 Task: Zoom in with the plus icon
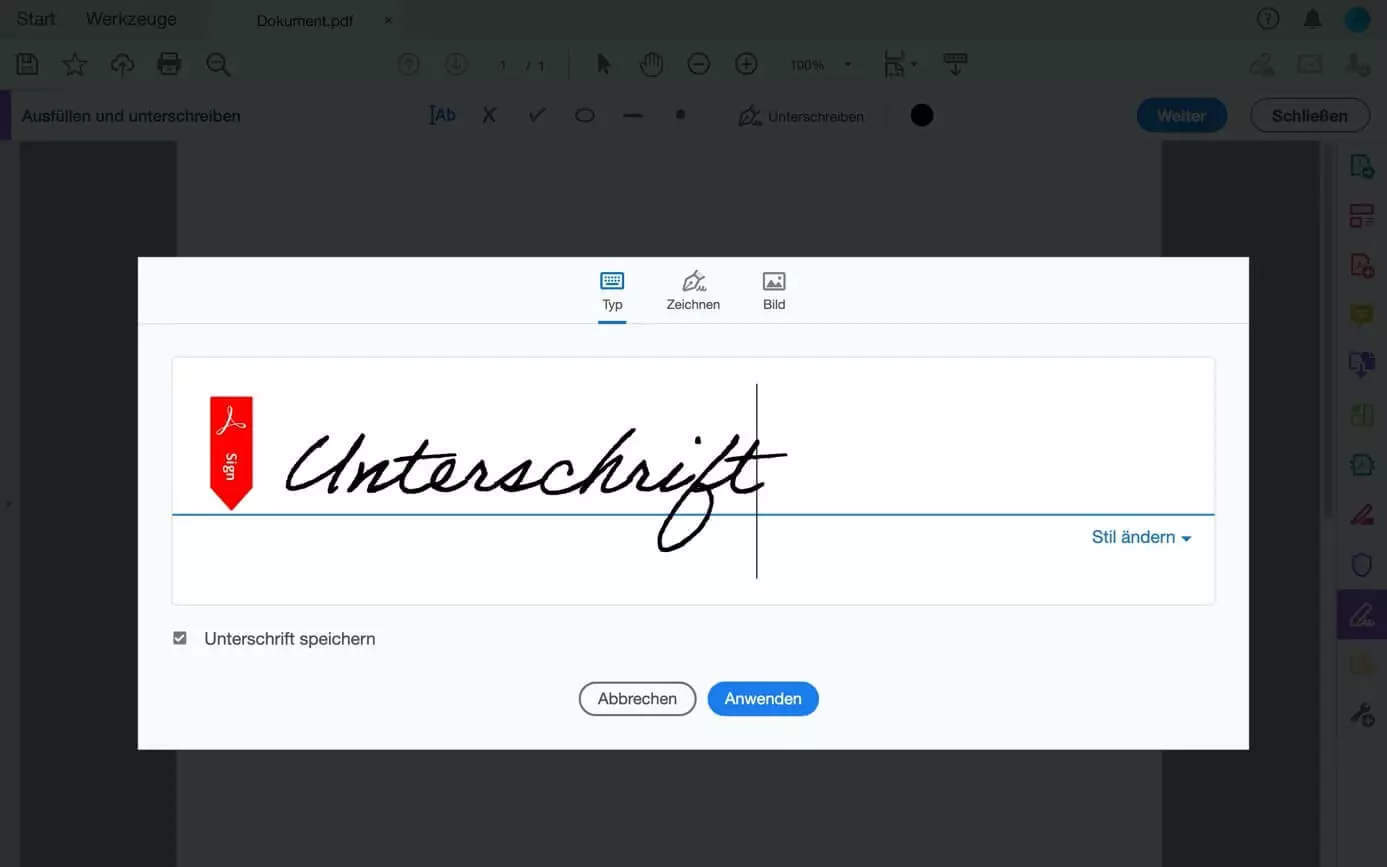pyautogui.click(x=746, y=65)
